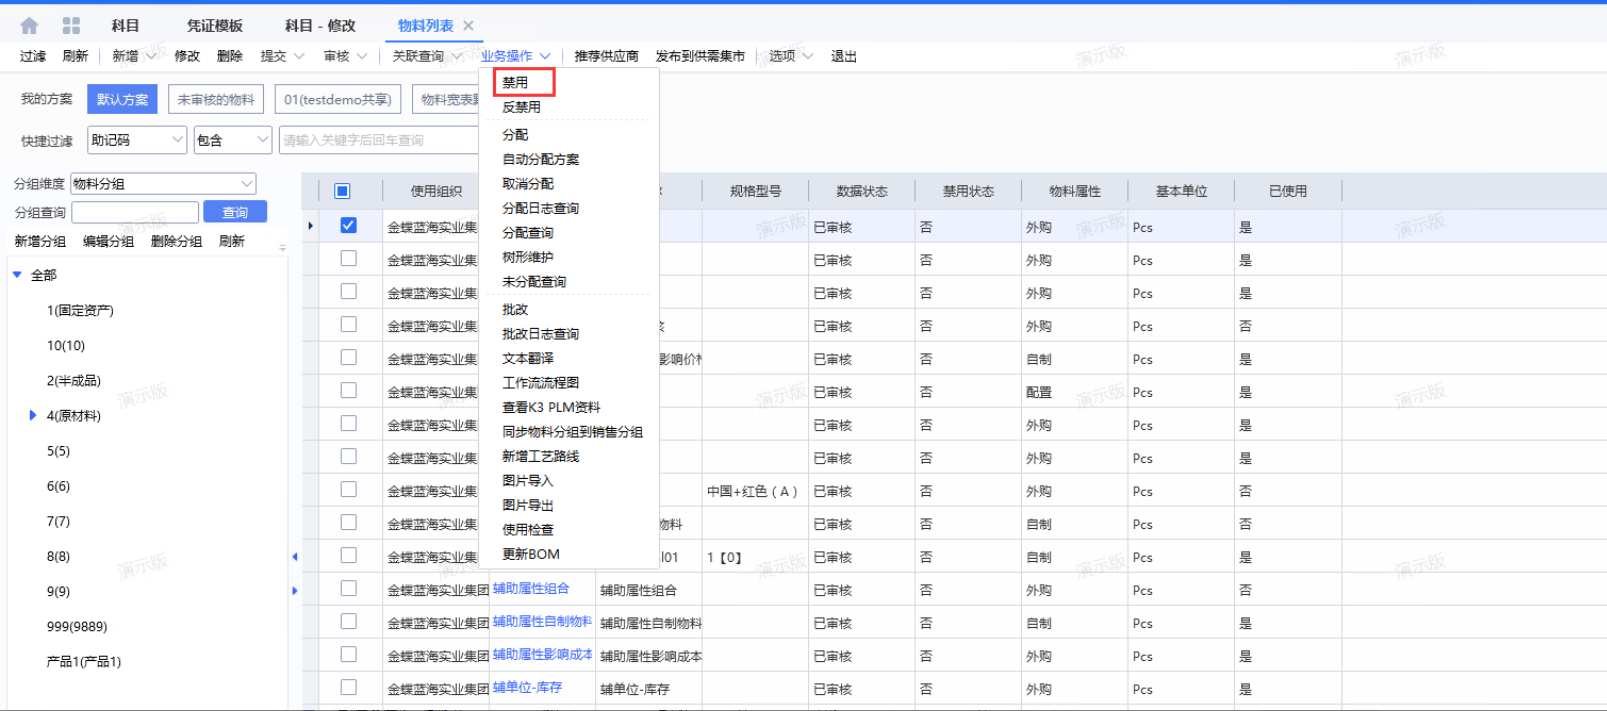The image size is (1607, 711).
Task: Select the 01(testdemo共享) scheme
Action: click(338, 99)
